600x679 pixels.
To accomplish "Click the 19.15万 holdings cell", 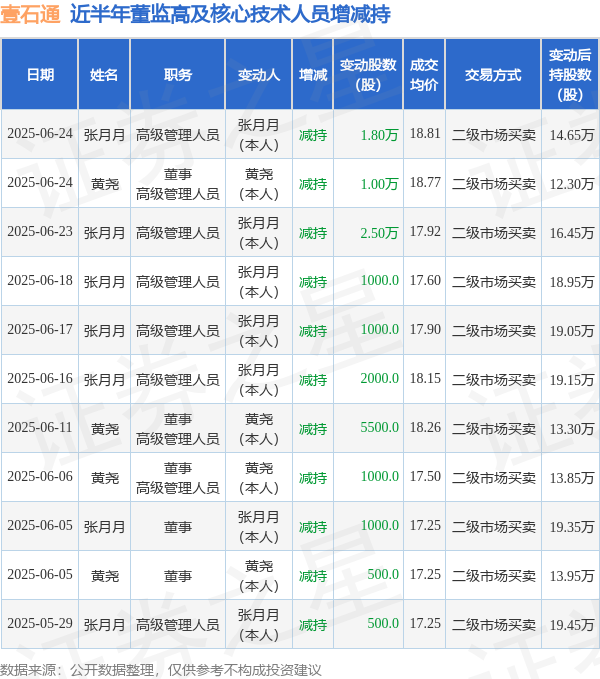I will [571, 380].
